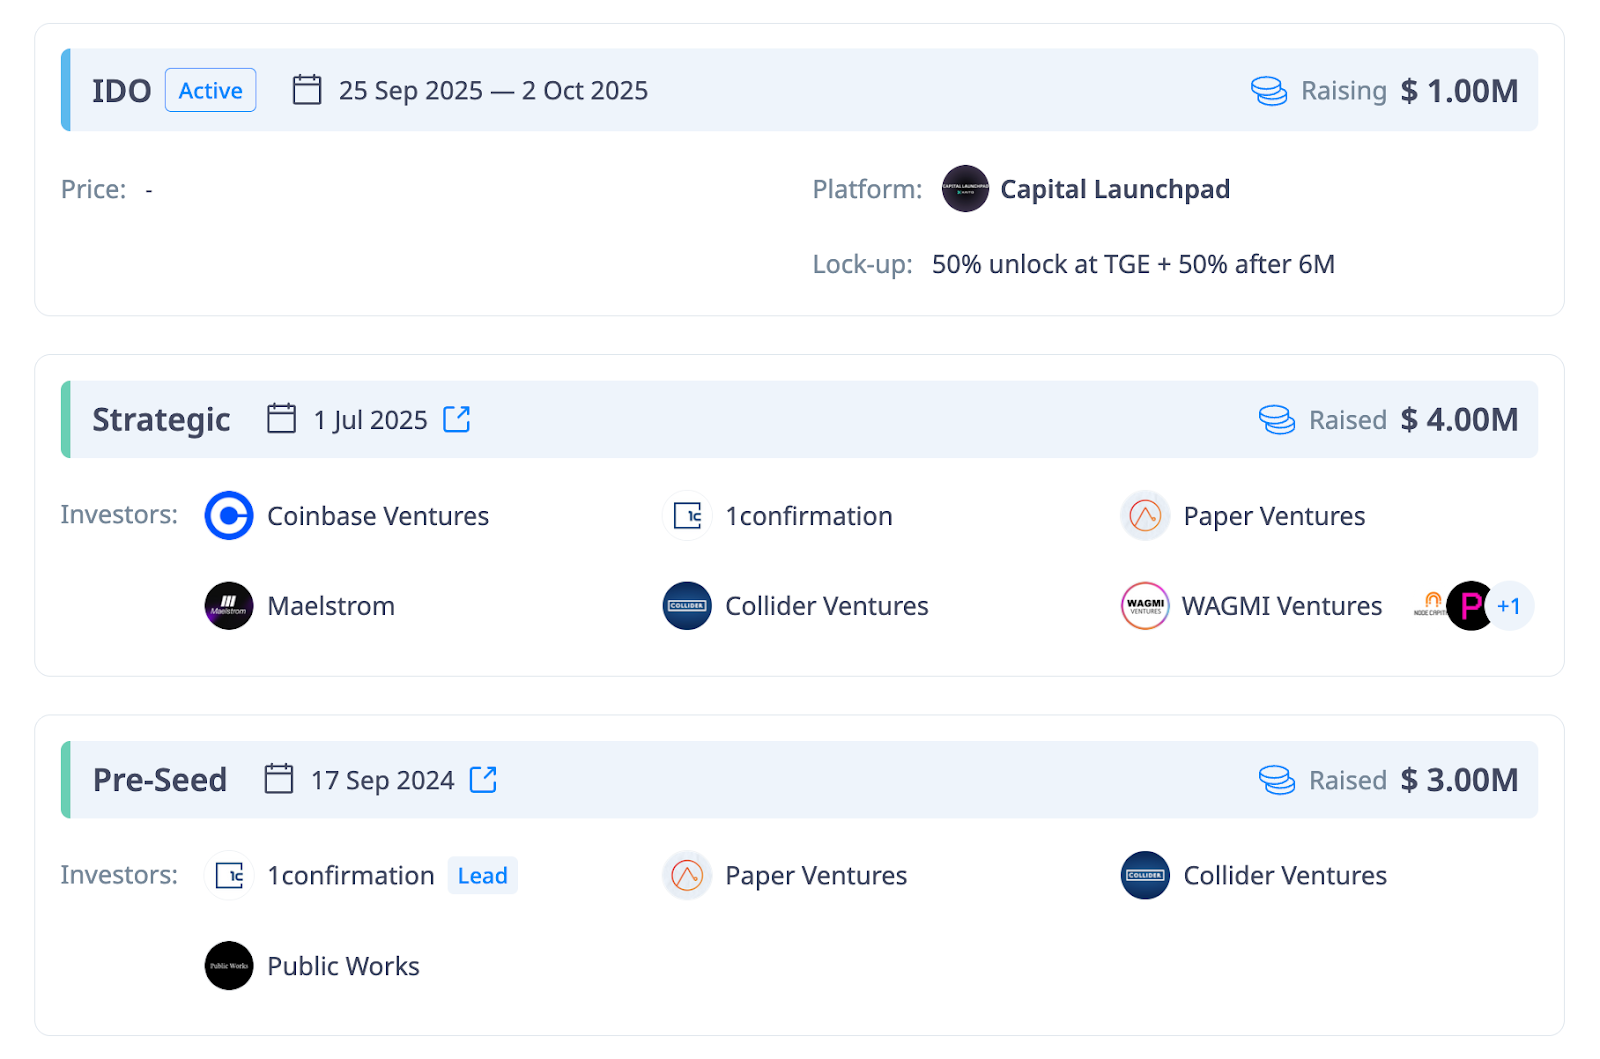1600x1059 pixels.
Task: Click the calendar icon in the IDO header
Action: [307, 90]
